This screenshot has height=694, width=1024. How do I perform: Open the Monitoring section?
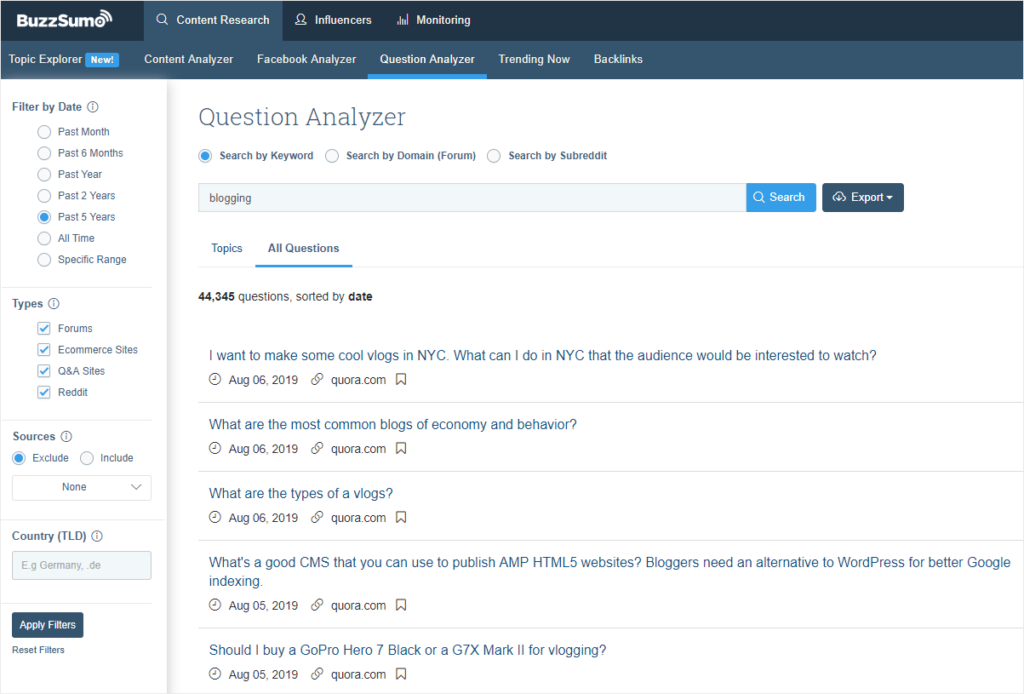click(433, 20)
